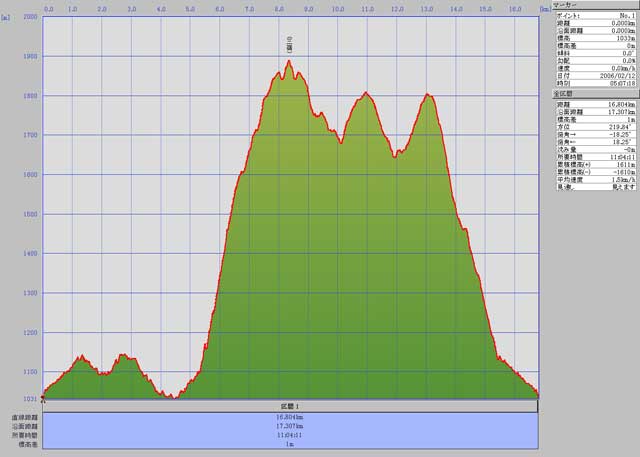Click the second peak near 11 km
Screen dimensions: 640x457
pyautogui.click(x=366, y=93)
